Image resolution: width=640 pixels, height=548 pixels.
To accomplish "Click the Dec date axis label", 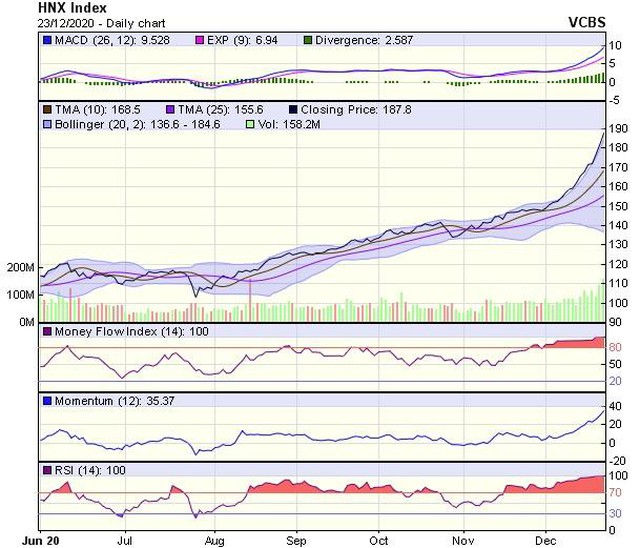I will 546,541.
